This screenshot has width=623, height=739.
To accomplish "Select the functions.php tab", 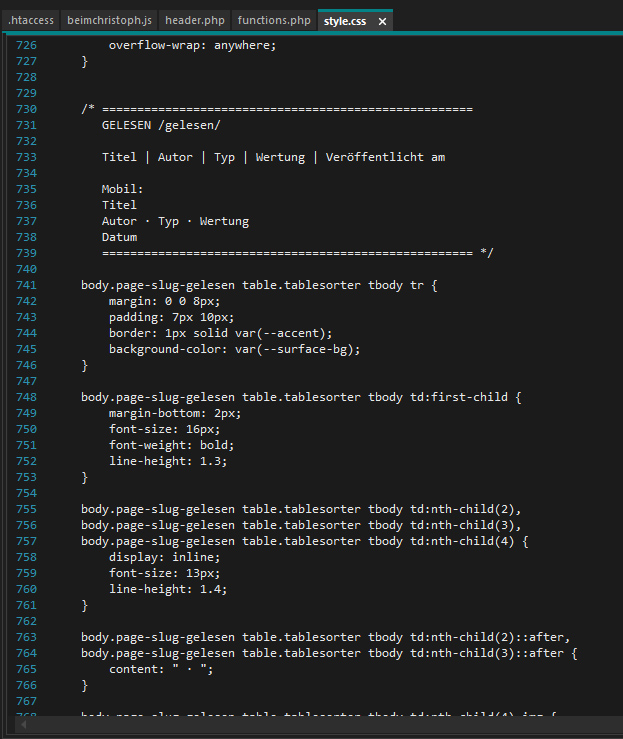I will 274,21.
